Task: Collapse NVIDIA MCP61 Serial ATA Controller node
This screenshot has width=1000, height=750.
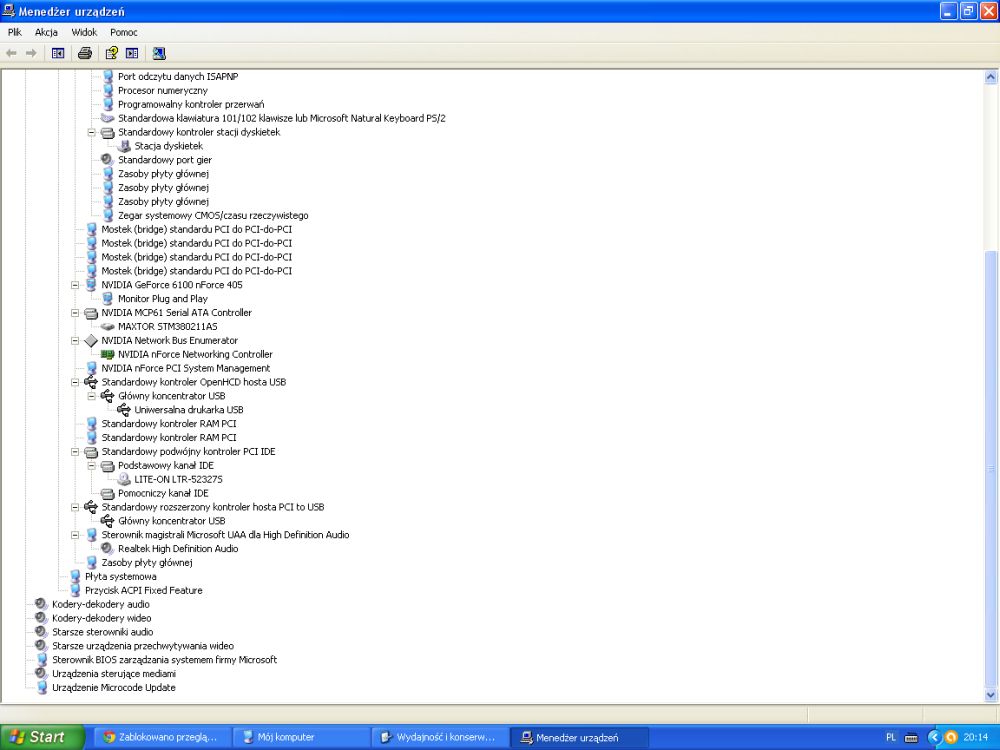Action: [75, 313]
